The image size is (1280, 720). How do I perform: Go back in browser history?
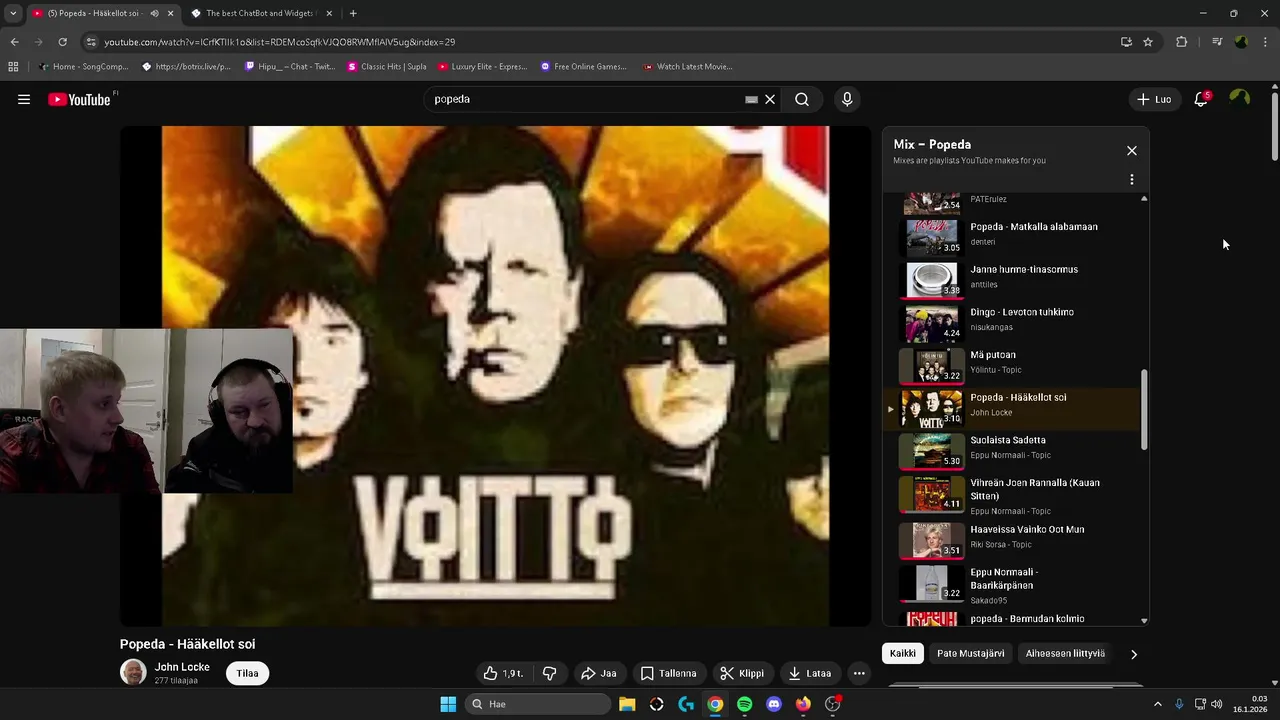tap(14, 42)
